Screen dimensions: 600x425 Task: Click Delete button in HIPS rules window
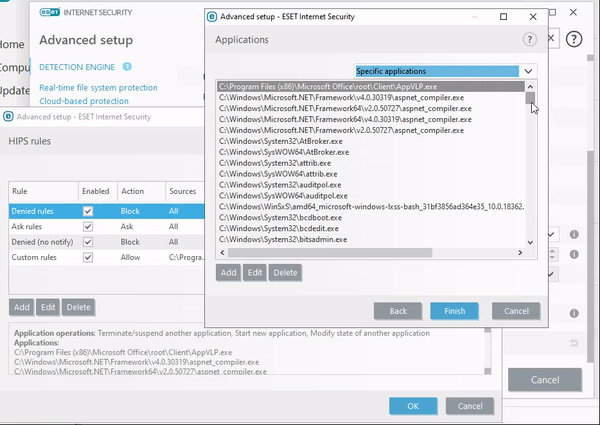(78, 307)
